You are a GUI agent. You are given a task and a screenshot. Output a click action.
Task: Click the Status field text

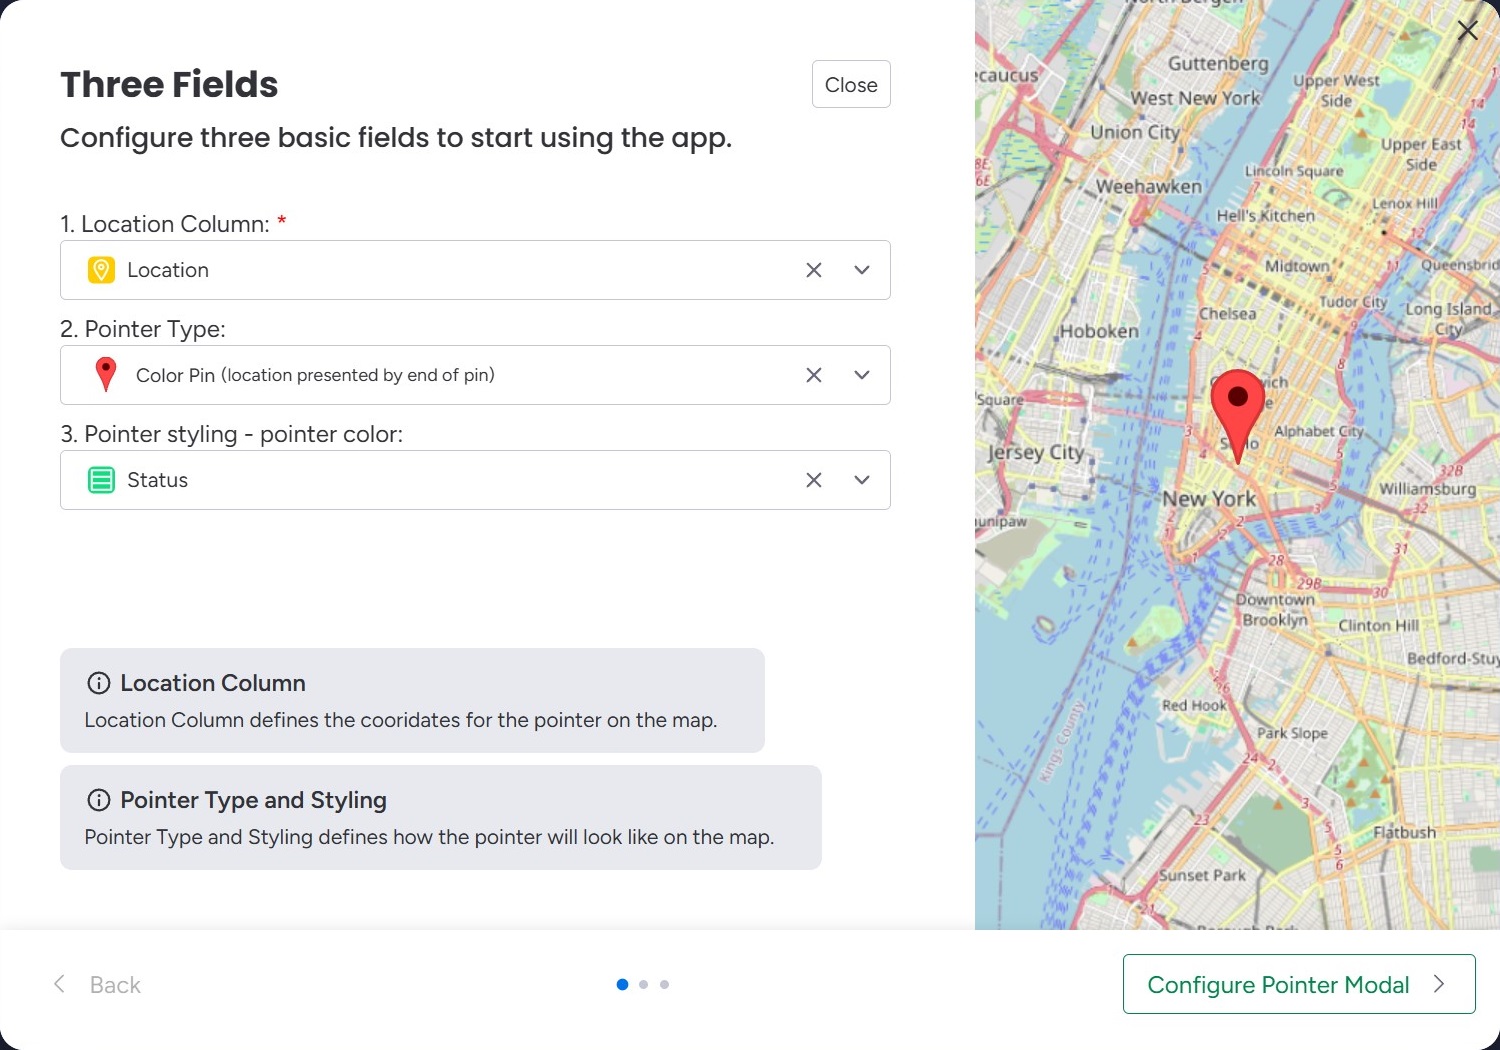coord(158,480)
